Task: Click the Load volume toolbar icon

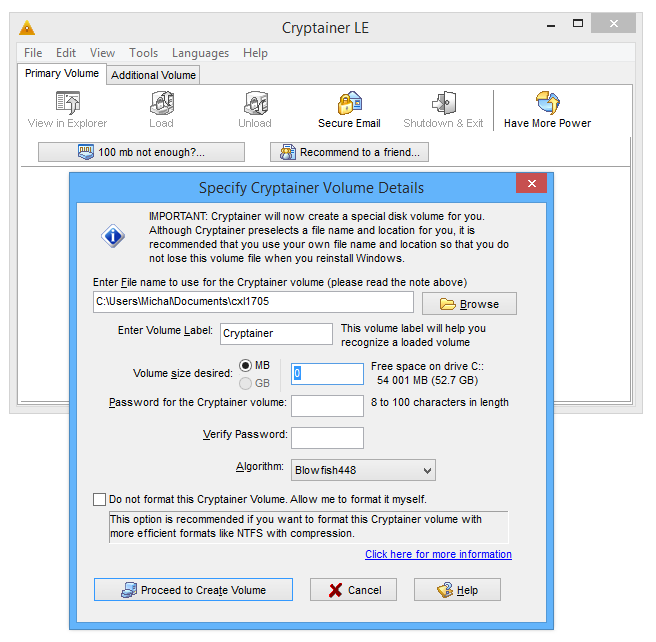Action: [x=162, y=102]
